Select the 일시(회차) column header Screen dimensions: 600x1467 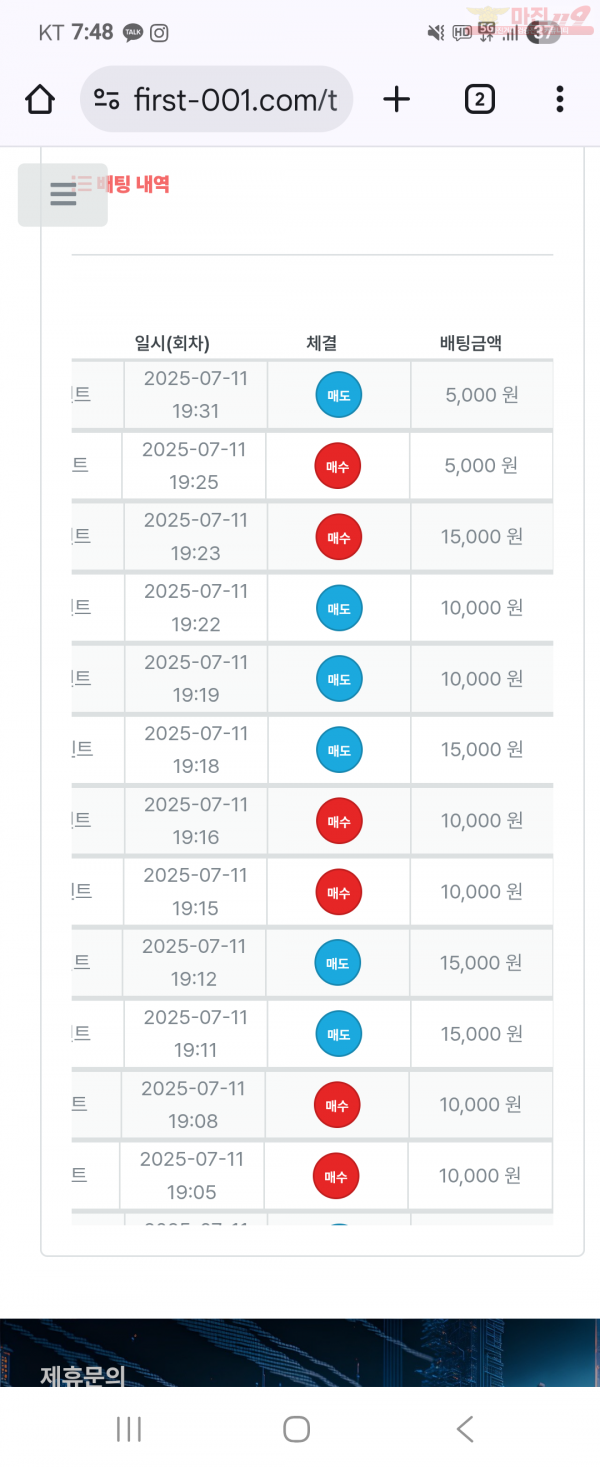coord(172,343)
